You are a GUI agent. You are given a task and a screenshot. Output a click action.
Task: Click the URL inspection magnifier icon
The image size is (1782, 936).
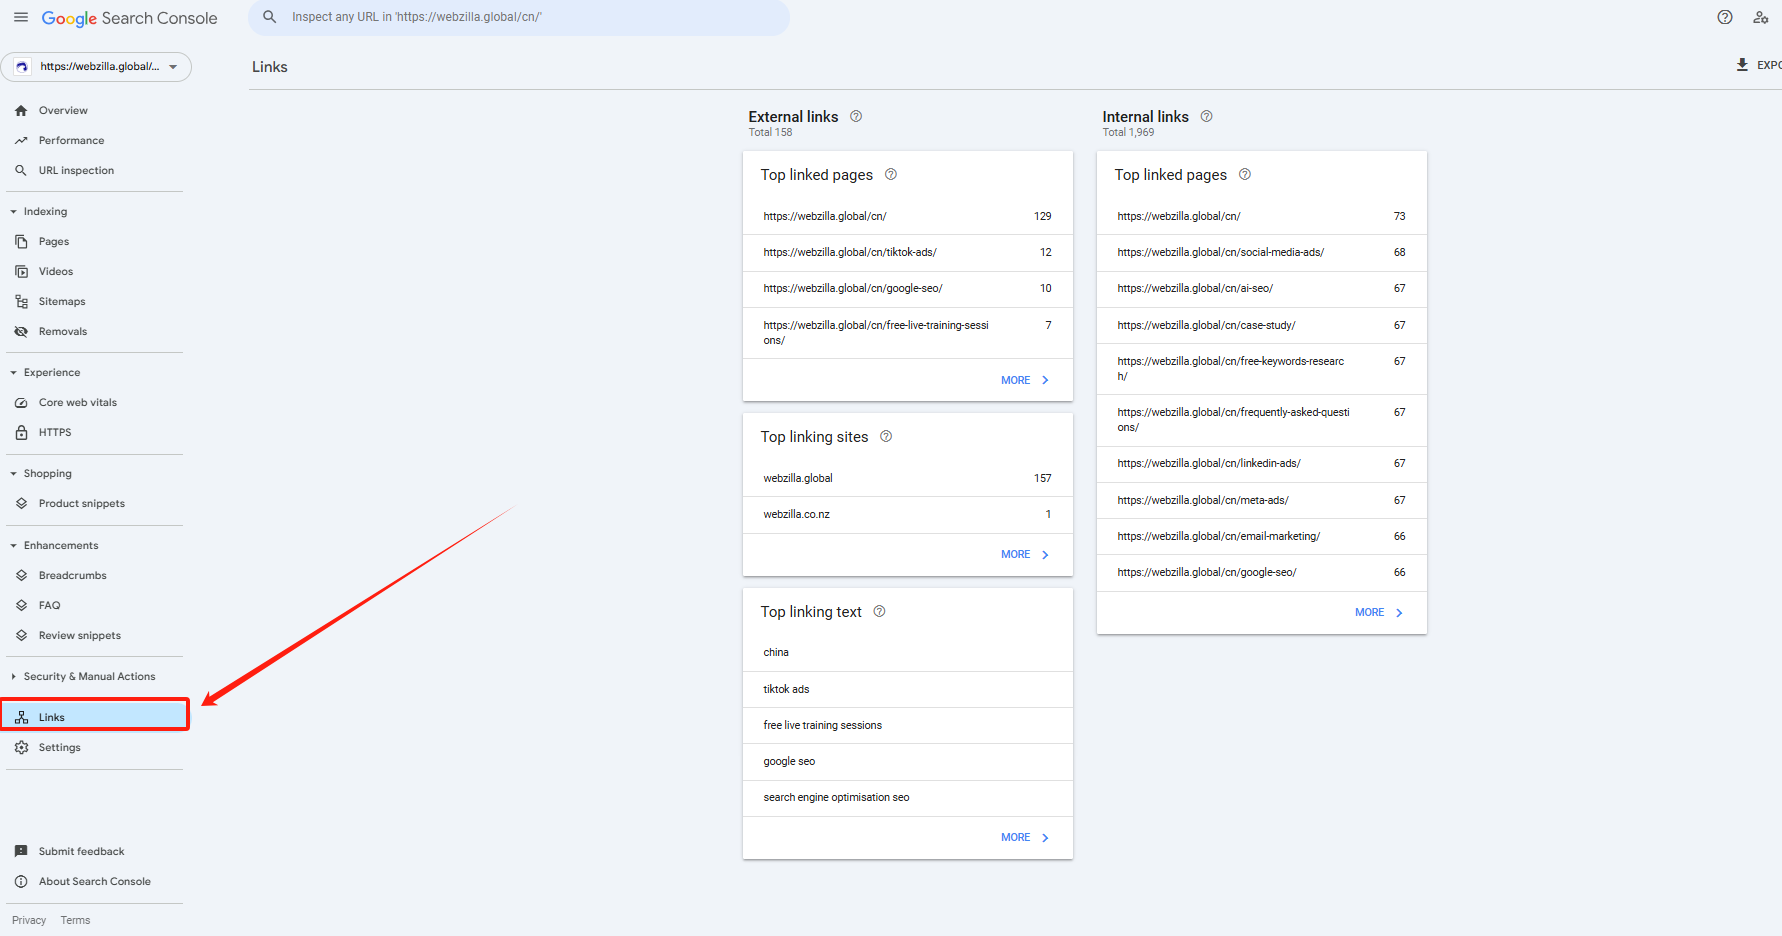tap(21, 171)
